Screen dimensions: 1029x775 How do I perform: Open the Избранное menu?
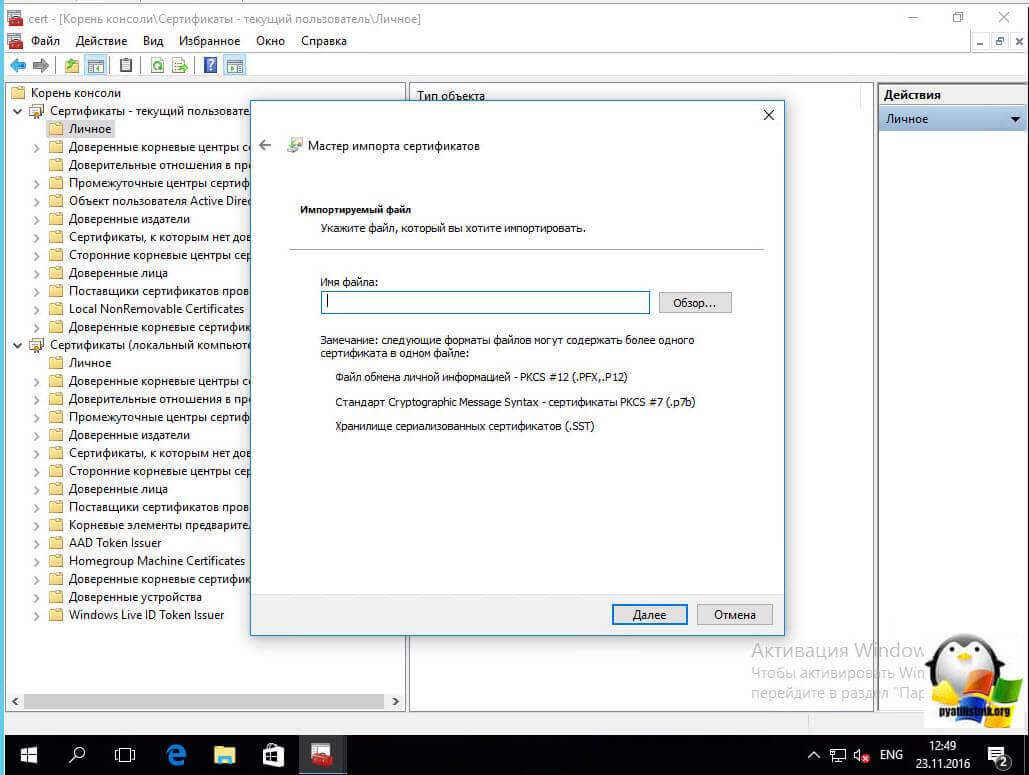(x=209, y=41)
